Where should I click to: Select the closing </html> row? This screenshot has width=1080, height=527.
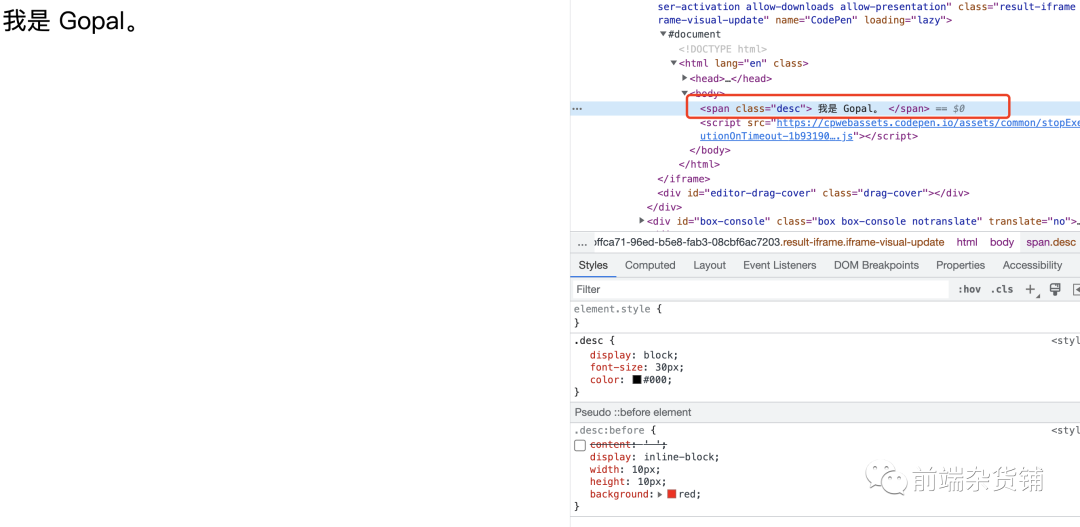point(699,165)
